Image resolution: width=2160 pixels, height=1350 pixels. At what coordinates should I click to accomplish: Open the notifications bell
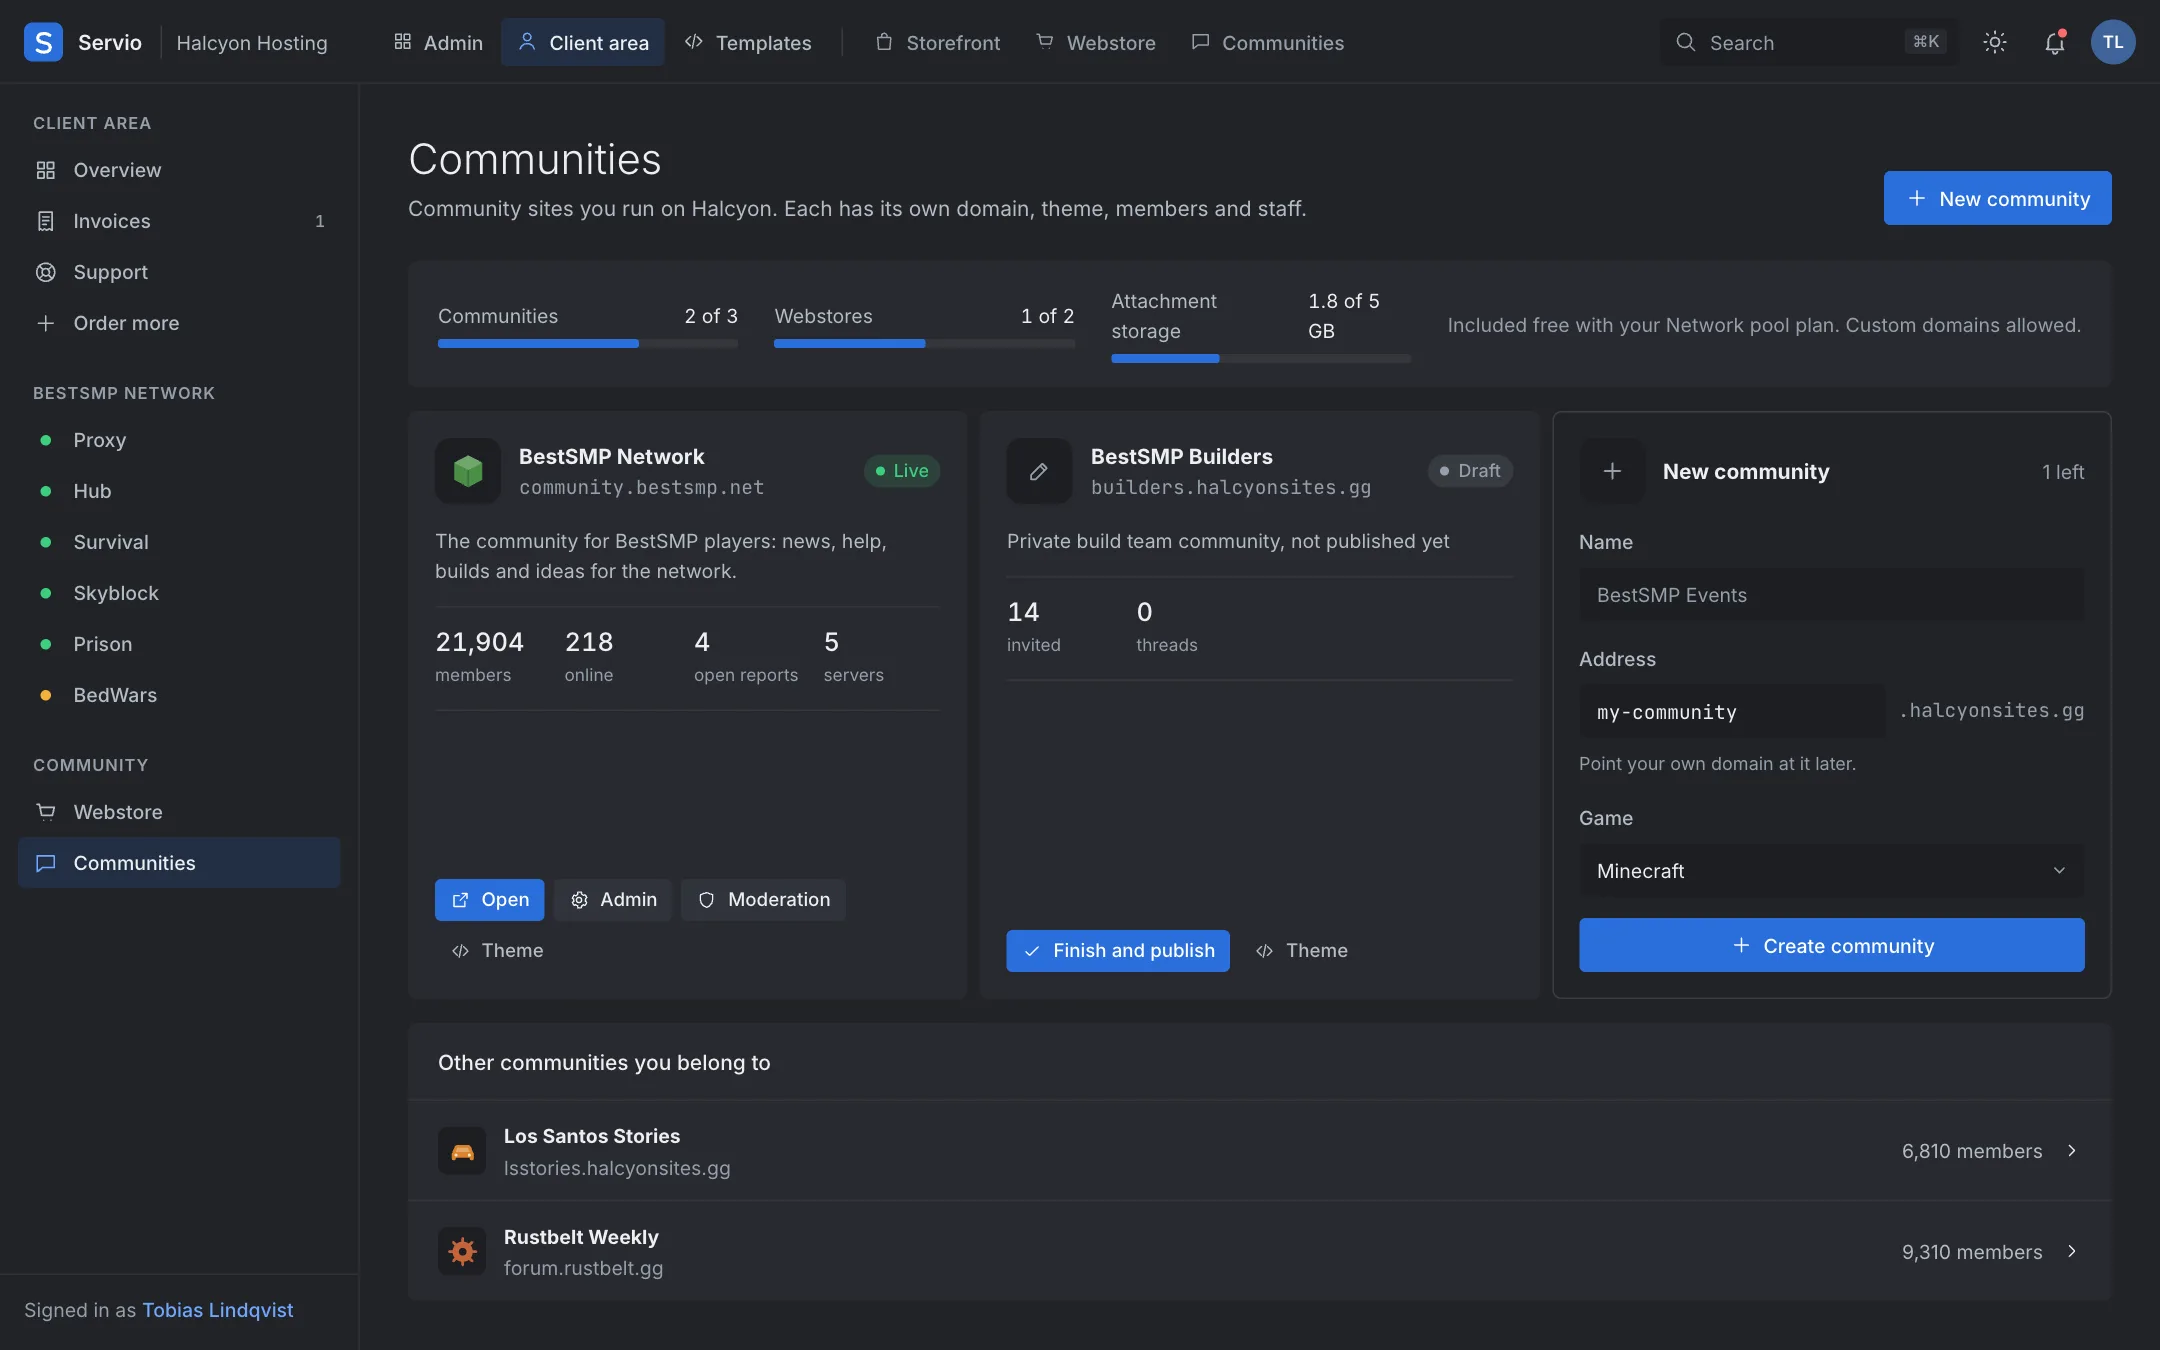[x=2054, y=42]
